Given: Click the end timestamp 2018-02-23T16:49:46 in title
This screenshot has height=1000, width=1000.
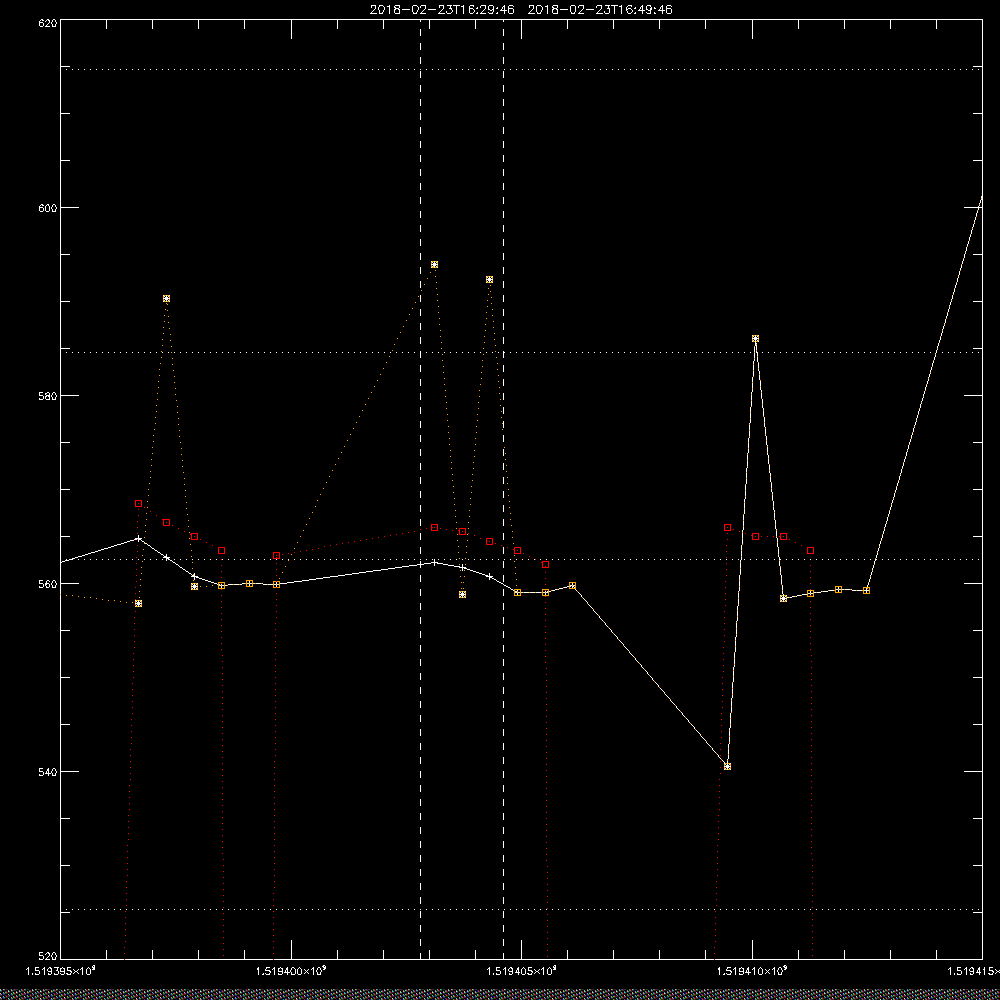Looking at the screenshot, I should click(x=600, y=10).
